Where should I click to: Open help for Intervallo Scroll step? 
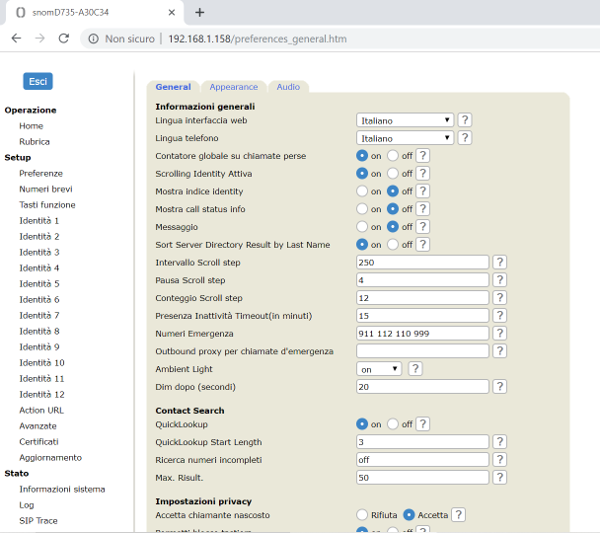coord(500,262)
